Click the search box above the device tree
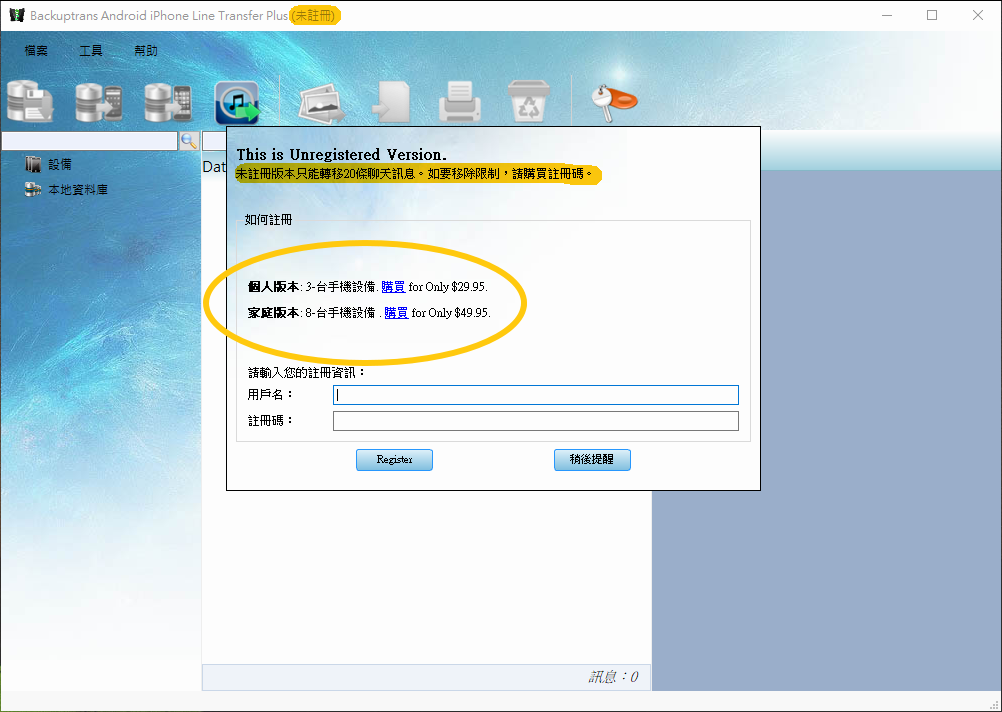This screenshot has width=1002, height=712. pyautogui.click(x=89, y=141)
